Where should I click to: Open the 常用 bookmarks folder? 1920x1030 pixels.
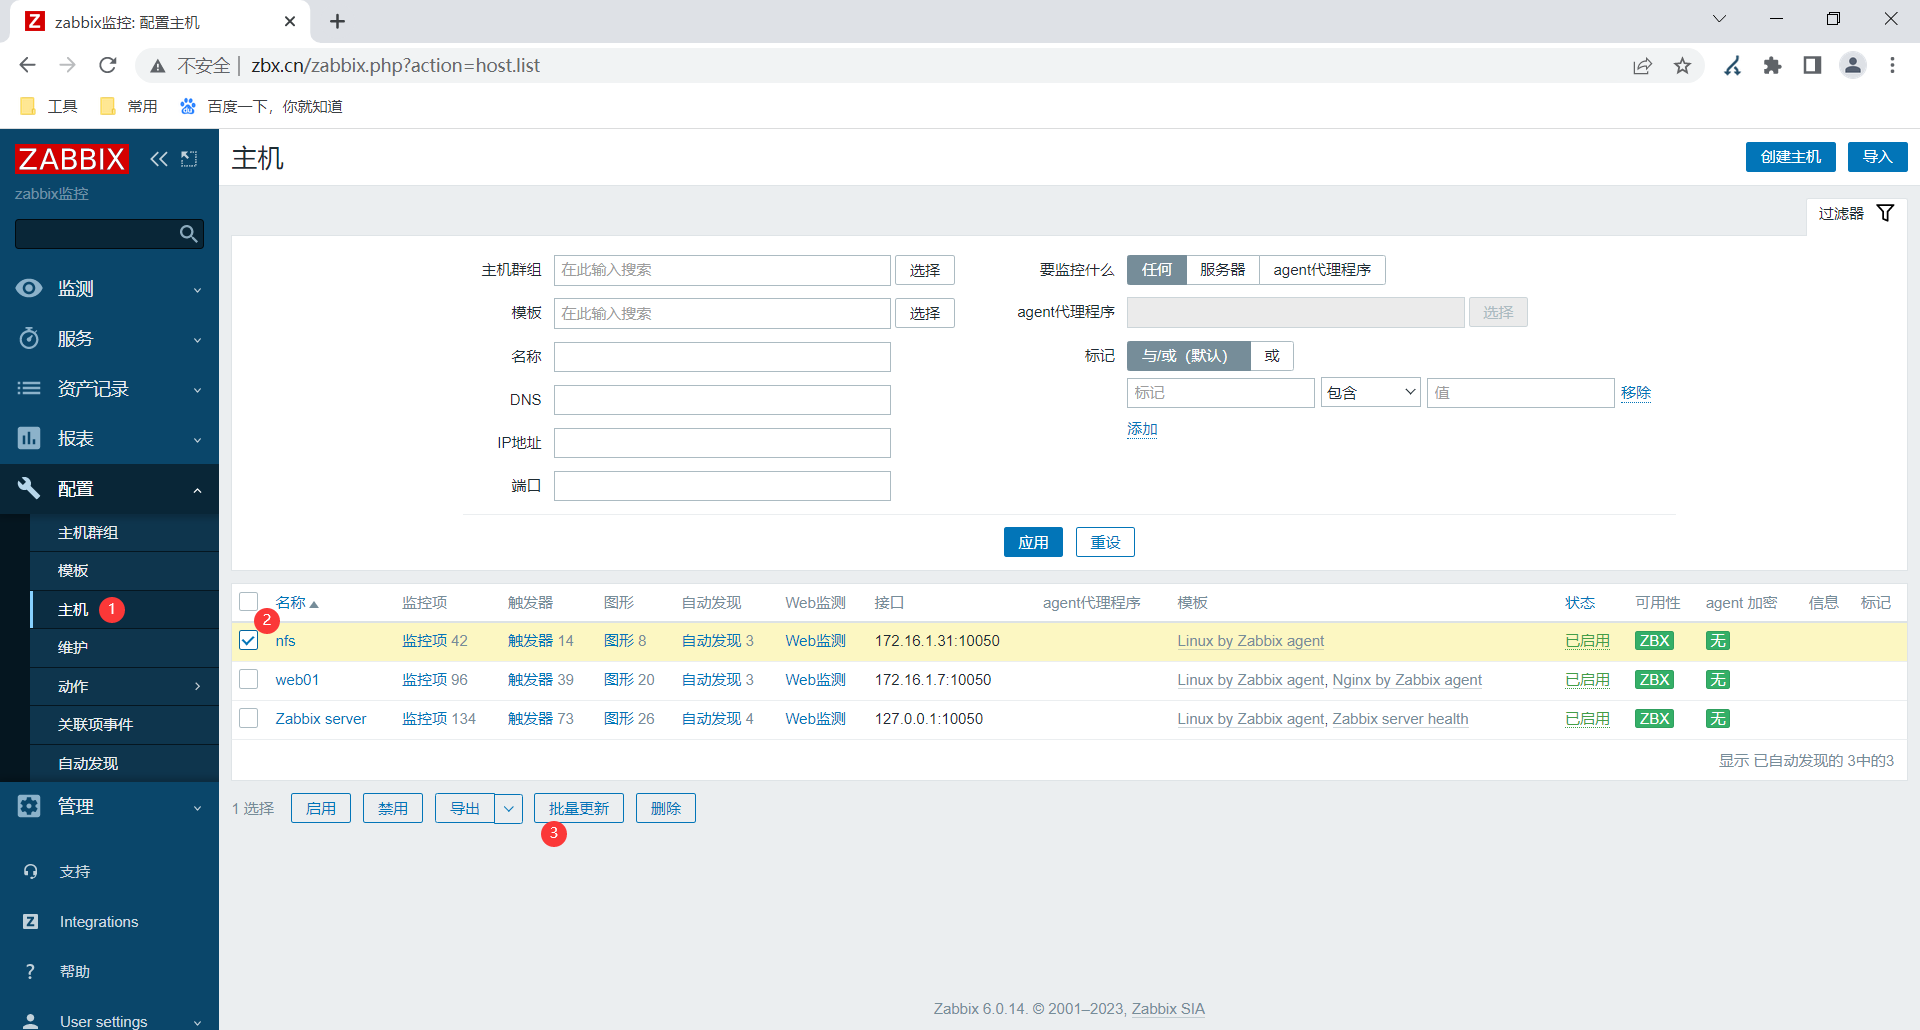[129, 106]
